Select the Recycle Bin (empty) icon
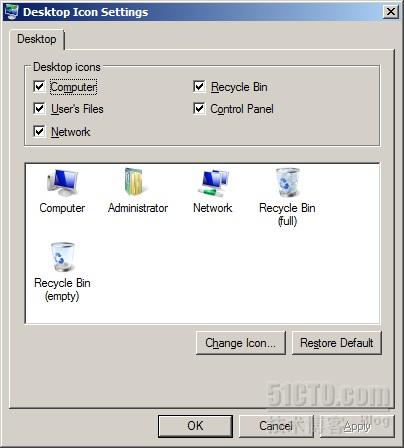Screen dimensions: 404x448 [x=62, y=272]
